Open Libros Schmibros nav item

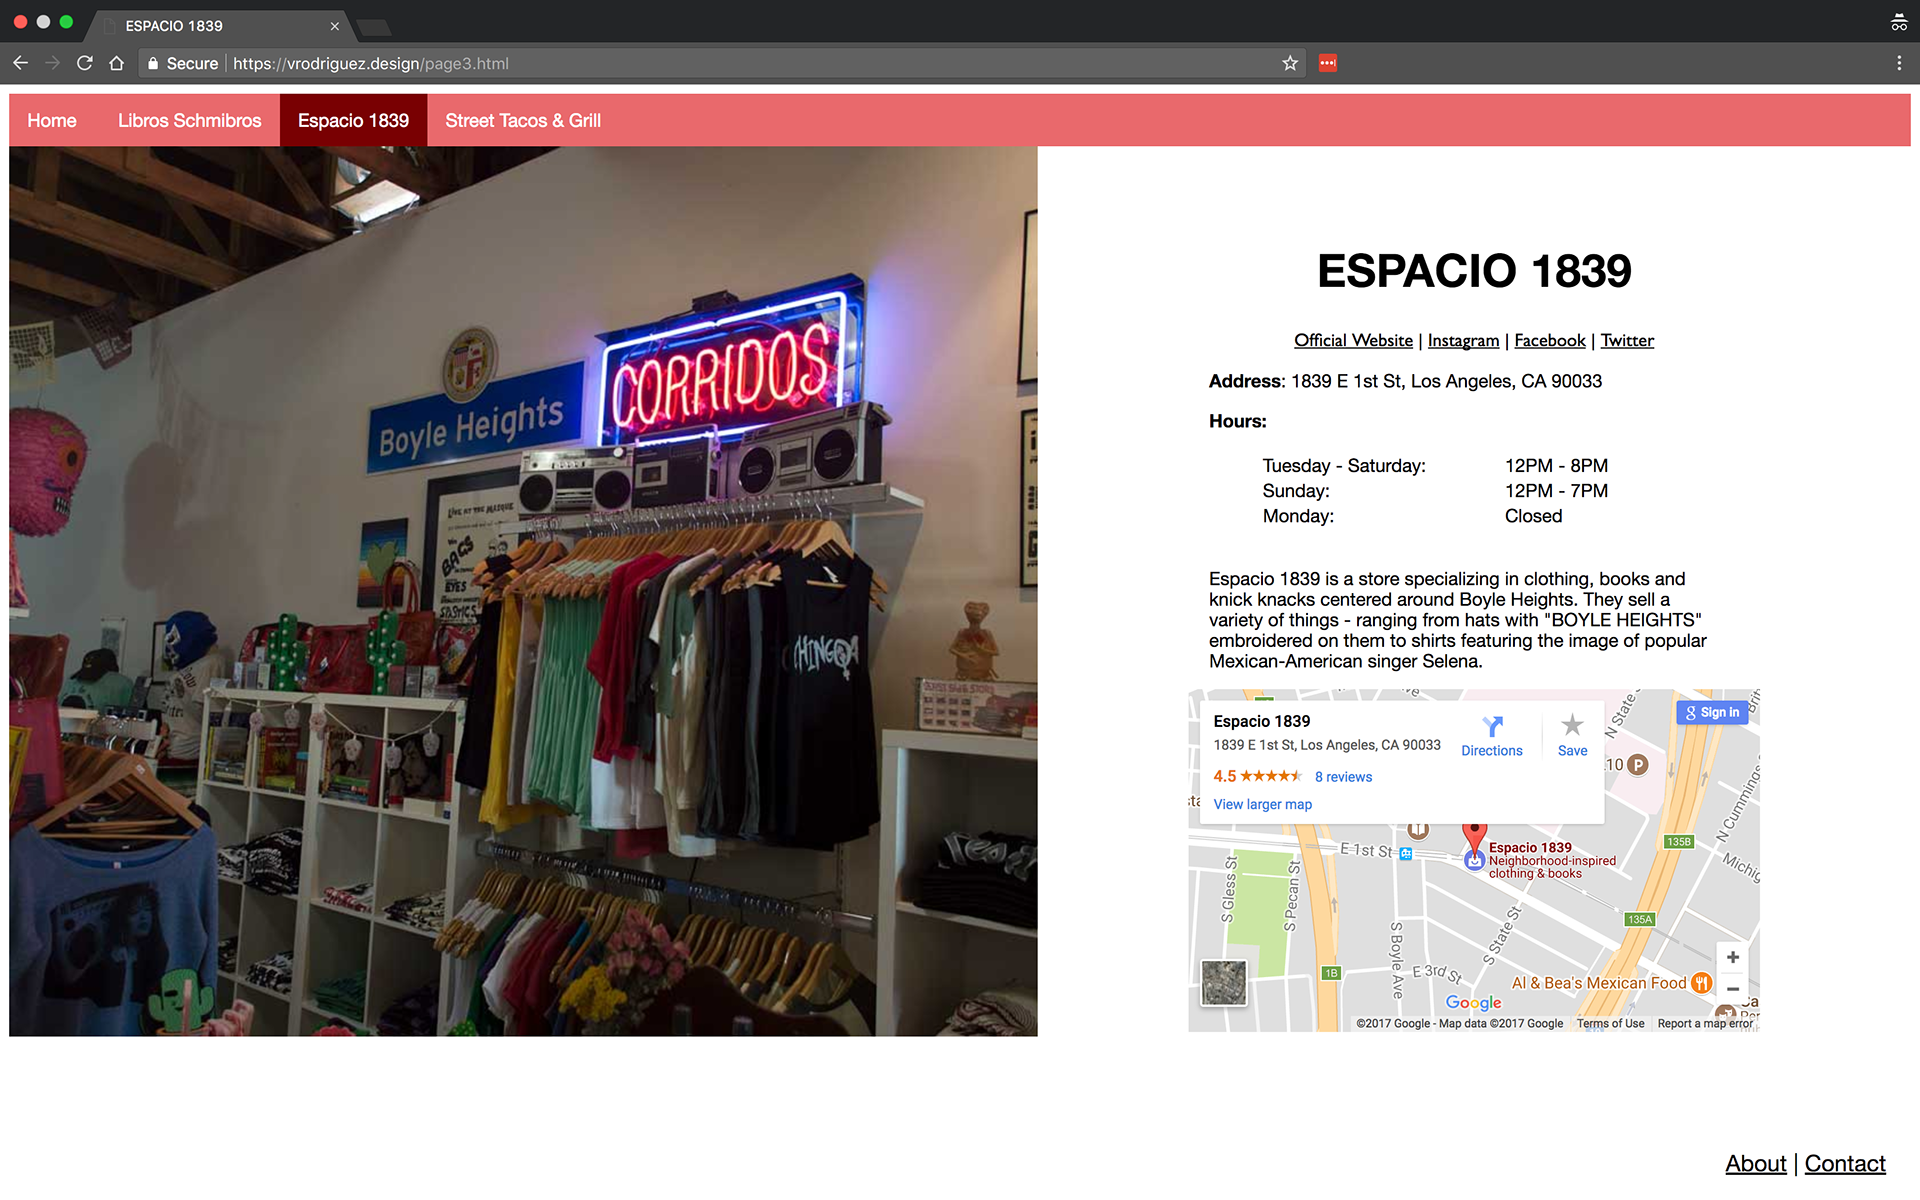coord(189,120)
